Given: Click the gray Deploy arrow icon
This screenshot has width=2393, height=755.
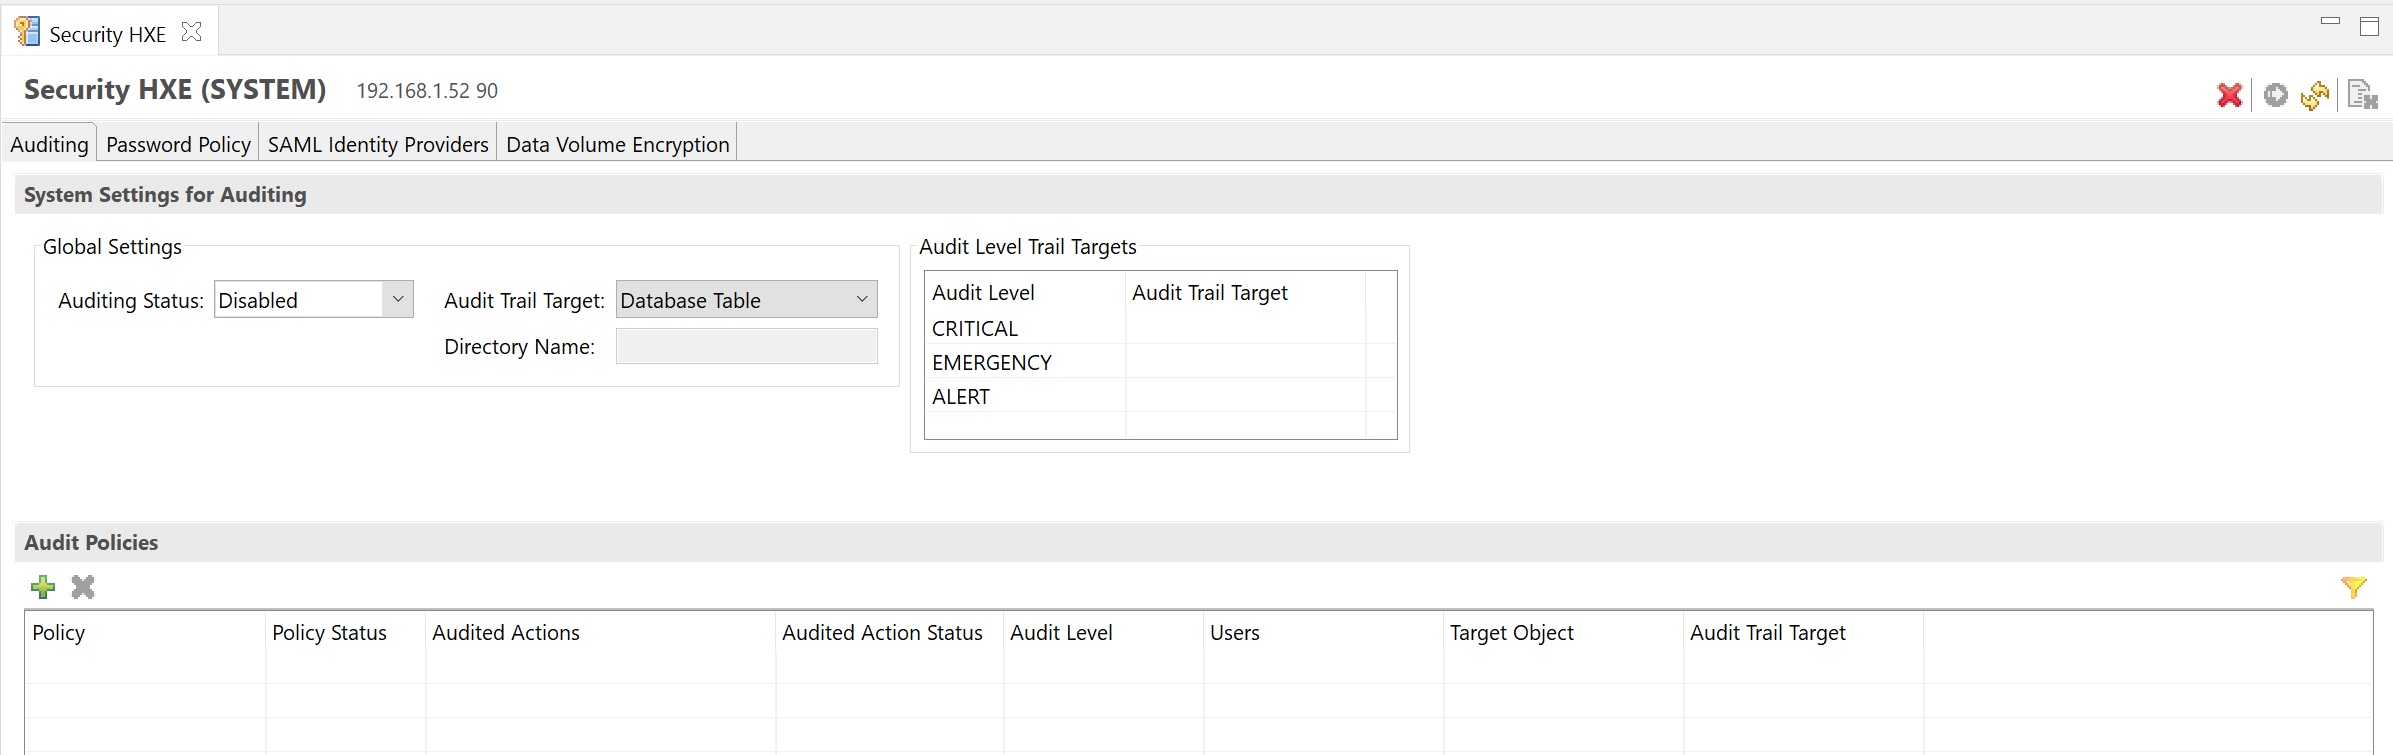Looking at the screenshot, I should point(2275,95).
